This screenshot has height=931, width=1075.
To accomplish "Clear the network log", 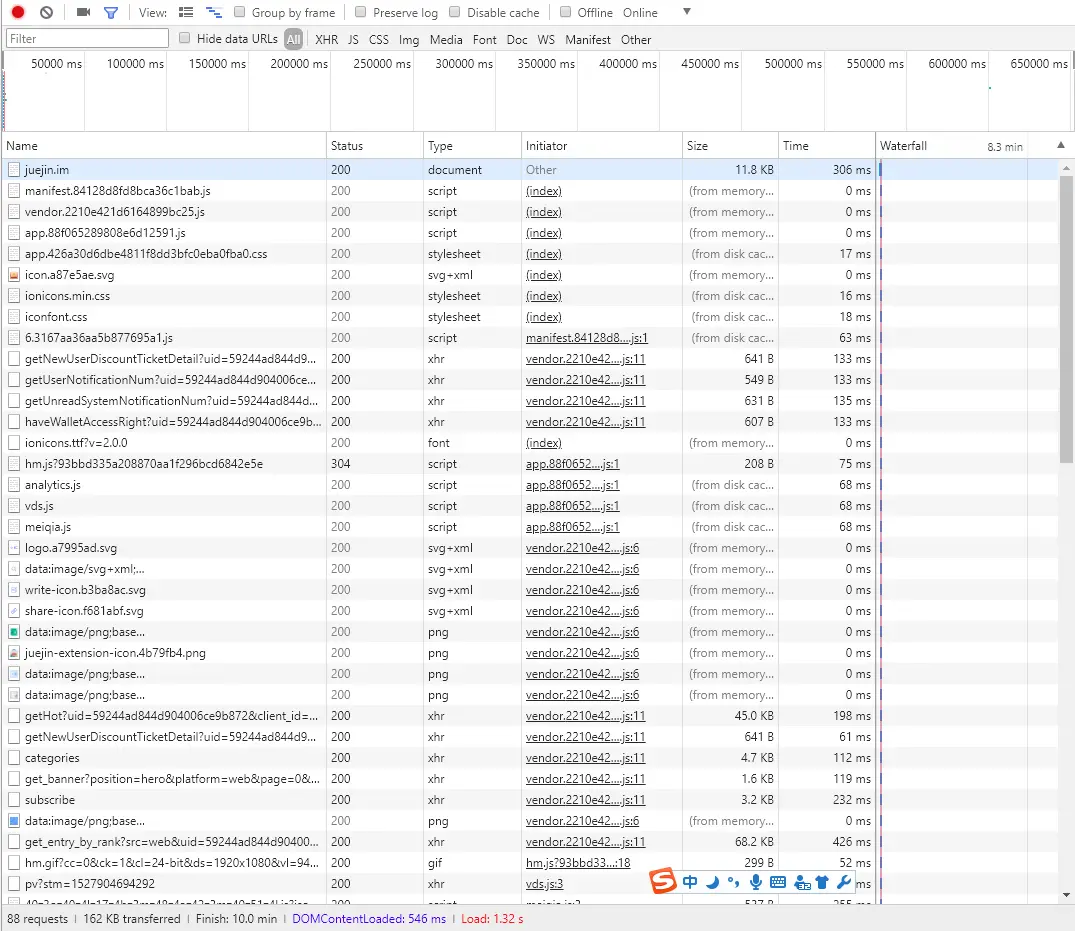I will pos(46,12).
